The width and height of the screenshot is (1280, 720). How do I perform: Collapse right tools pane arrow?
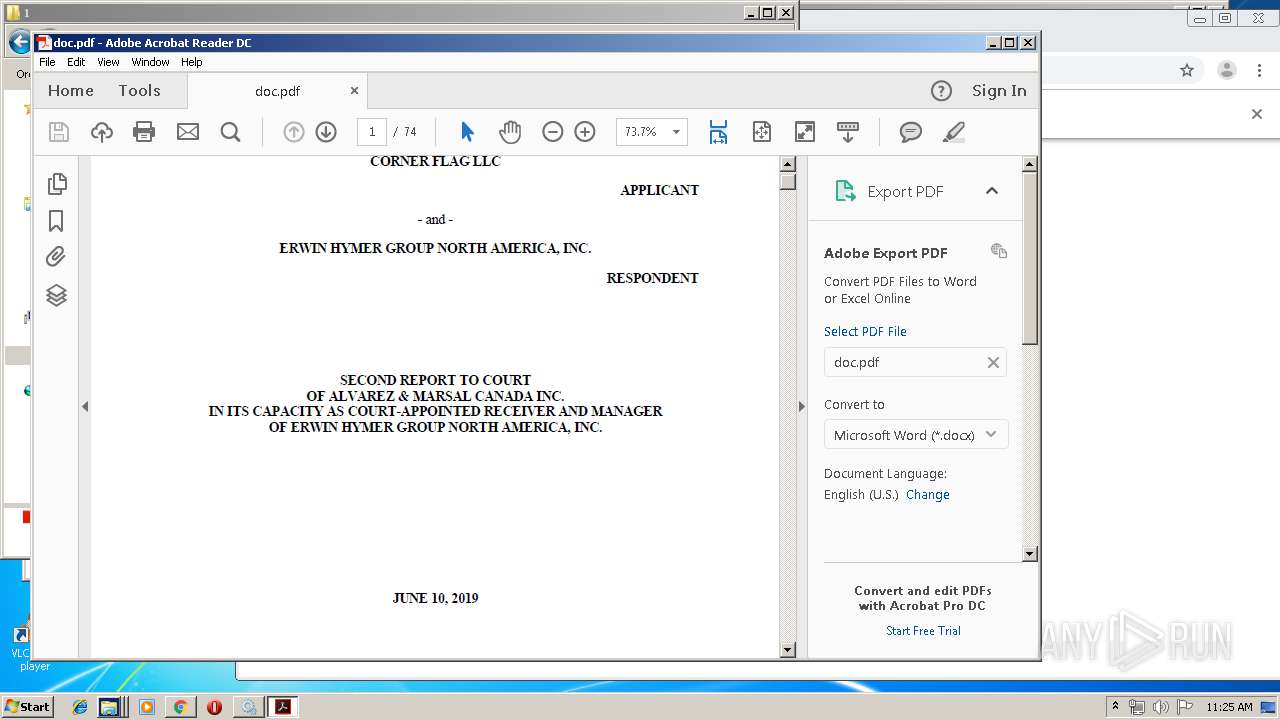[801, 406]
